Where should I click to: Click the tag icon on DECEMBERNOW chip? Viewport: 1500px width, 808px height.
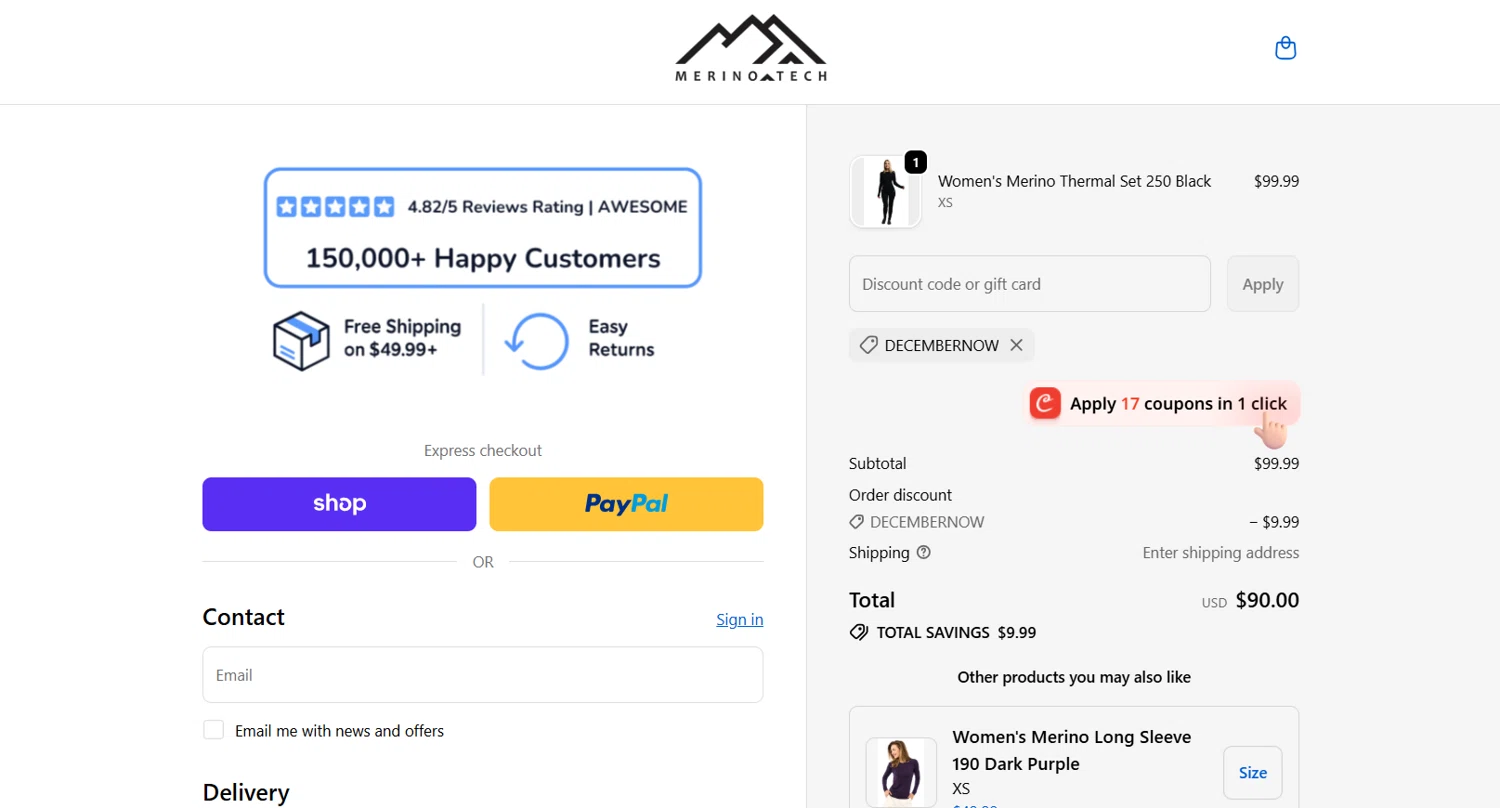(868, 345)
